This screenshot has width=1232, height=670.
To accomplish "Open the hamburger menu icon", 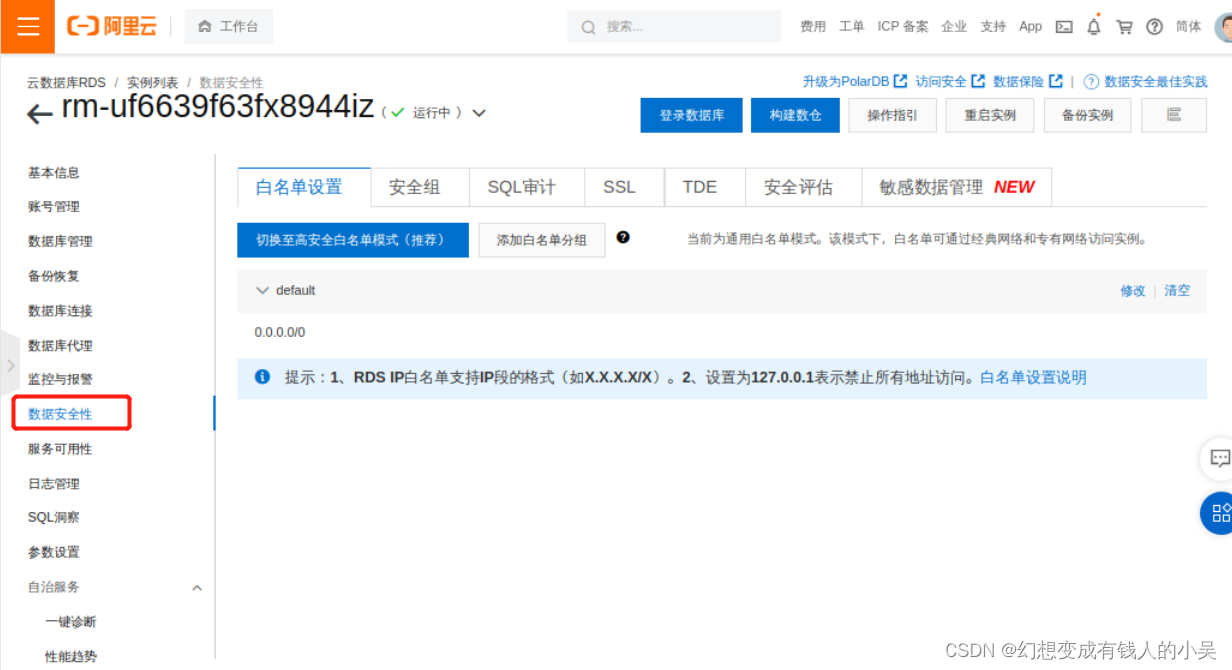I will coord(26,26).
